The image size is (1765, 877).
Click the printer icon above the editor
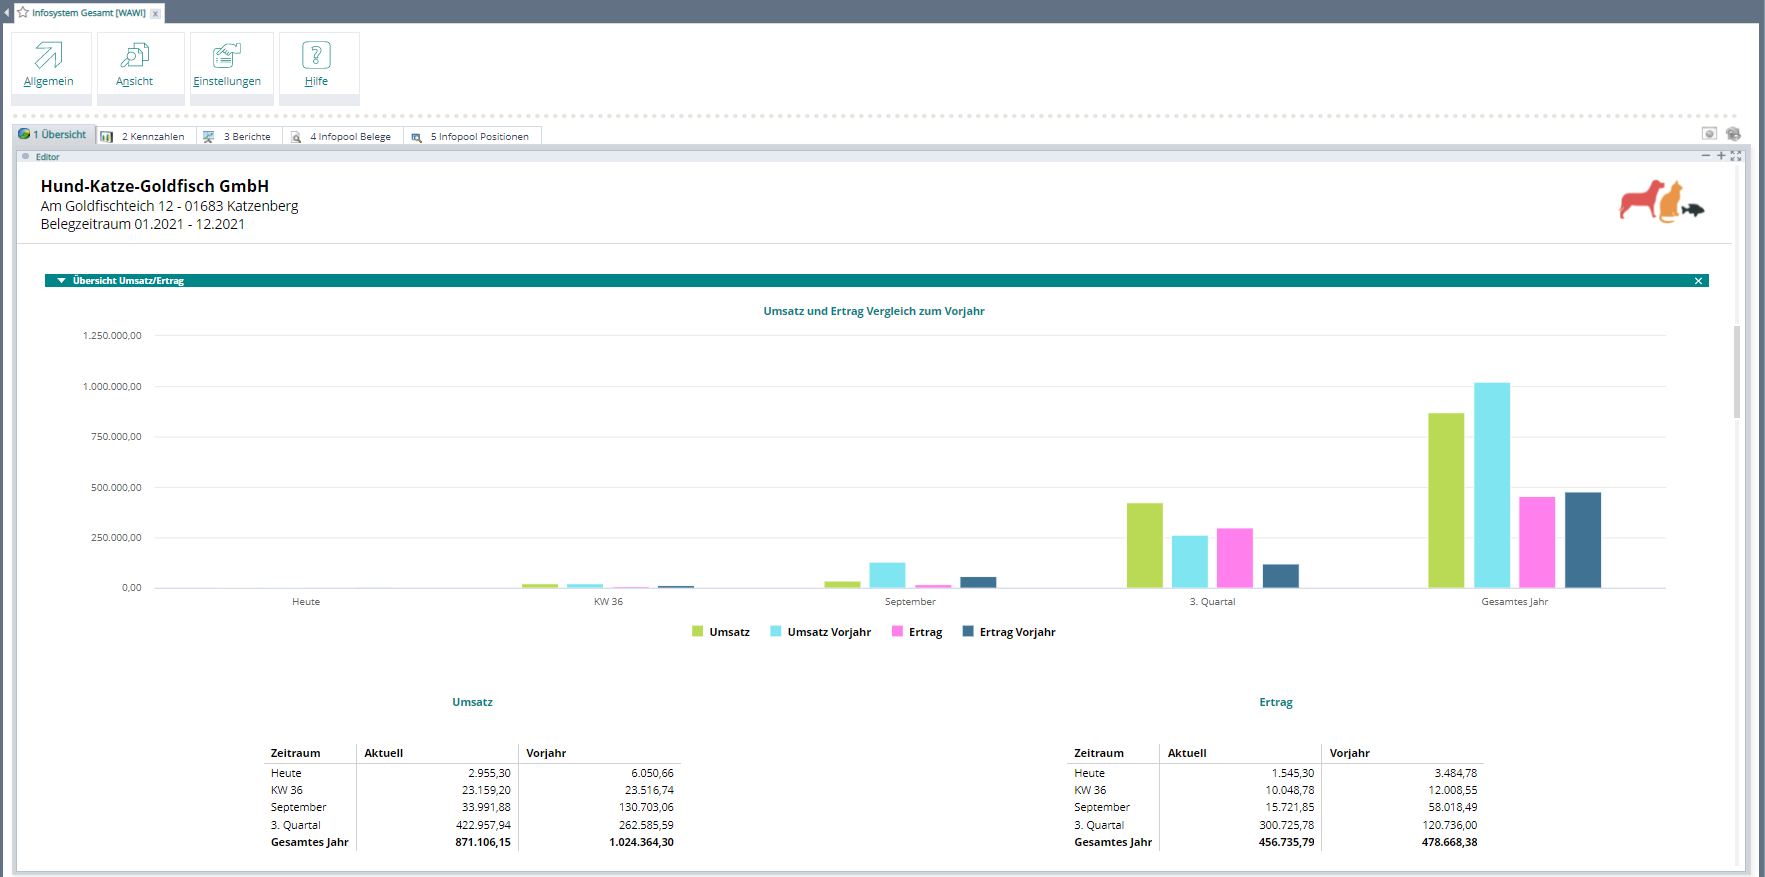pos(1733,134)
